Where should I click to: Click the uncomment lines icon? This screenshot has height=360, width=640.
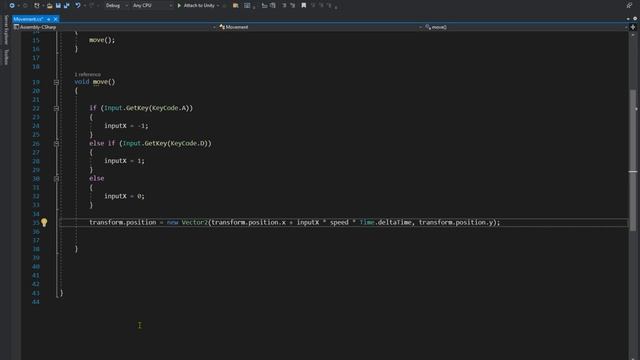point(273,6)
